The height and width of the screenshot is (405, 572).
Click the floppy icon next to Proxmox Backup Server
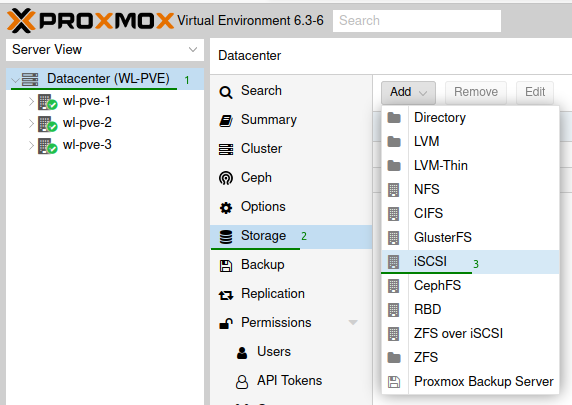click(x=394, y=382)
